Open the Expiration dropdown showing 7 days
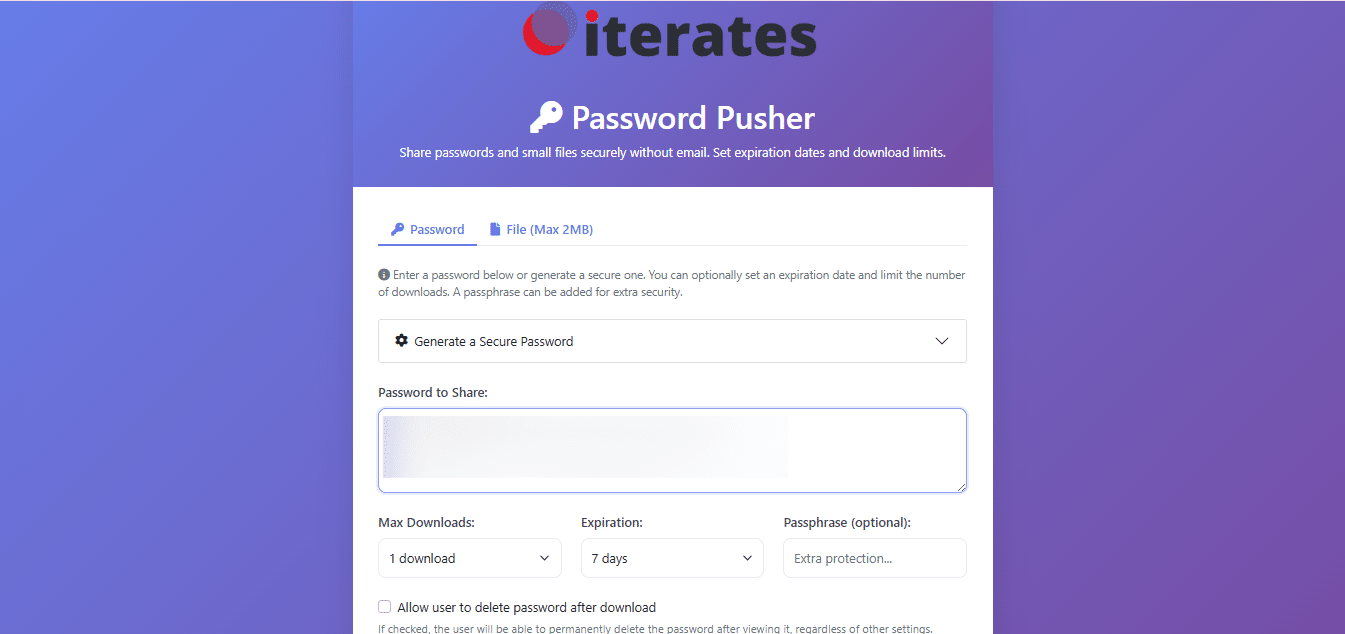The width and height of the screenshot is (1345, 634). (672, 558)
